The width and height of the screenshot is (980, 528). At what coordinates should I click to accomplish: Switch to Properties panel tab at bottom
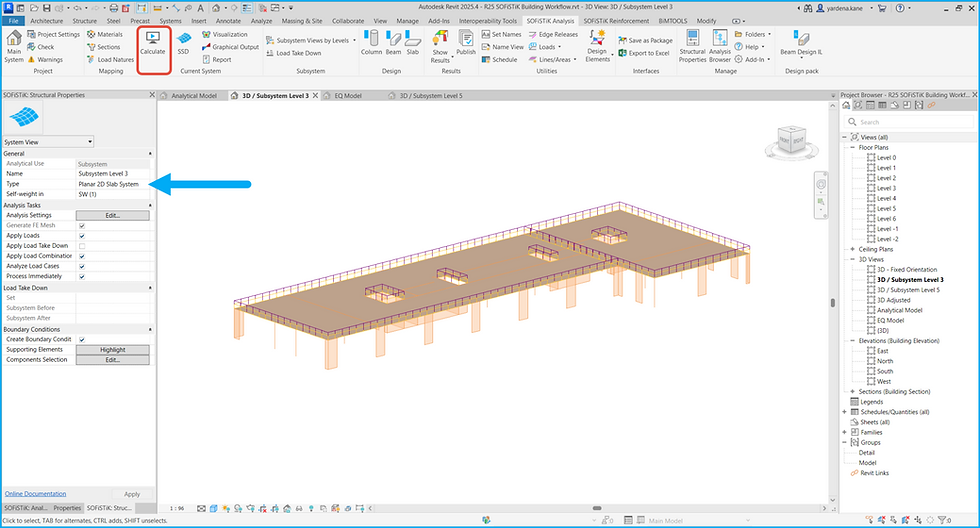[x=67, y=508]
